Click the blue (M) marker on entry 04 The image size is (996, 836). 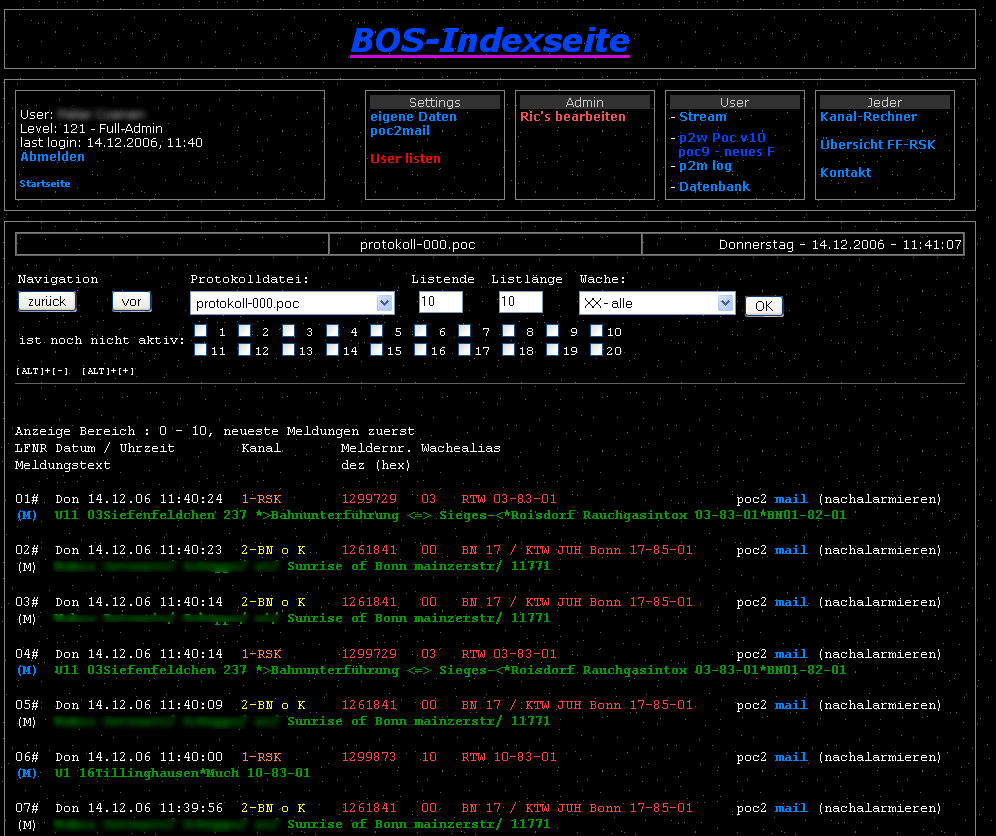pyautogui.click(x=28, y=670)
